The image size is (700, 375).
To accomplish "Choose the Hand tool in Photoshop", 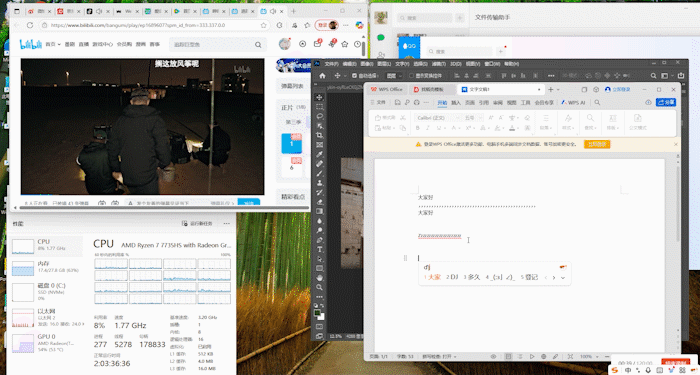I will coord(319,278).
